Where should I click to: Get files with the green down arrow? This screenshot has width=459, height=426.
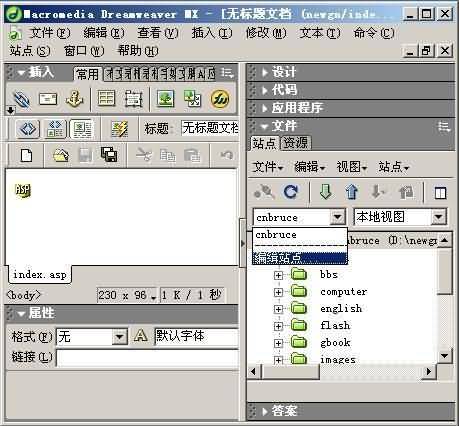[326, 192]
